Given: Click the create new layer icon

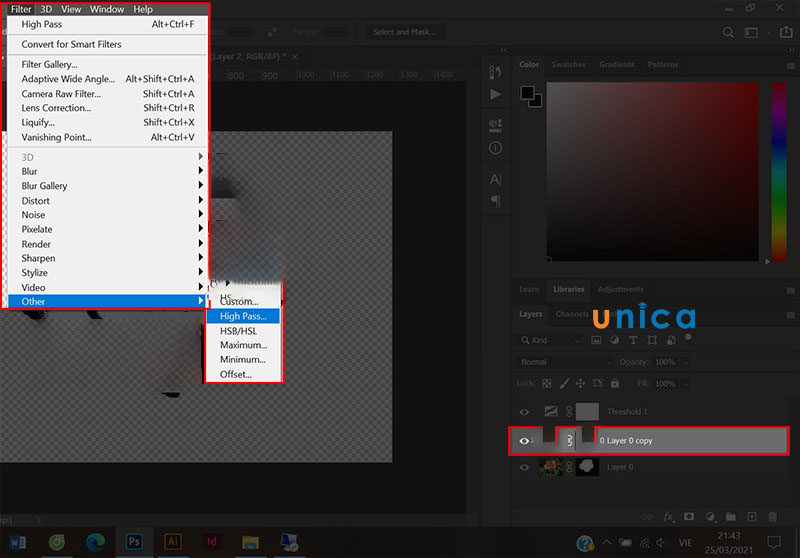Looking at the screenshot, I should coord(751,517).
